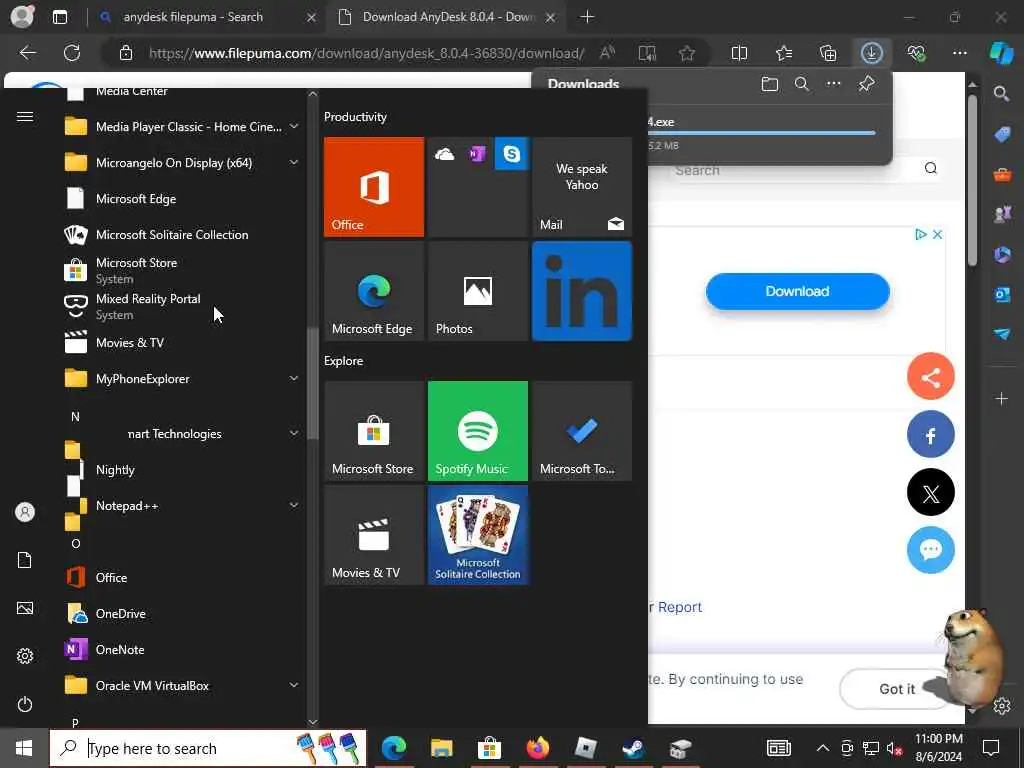Open Edge tab actions menu
The height and width of the screenshot is (768, 1024).
pyautogui.click(x=60, y=17)
